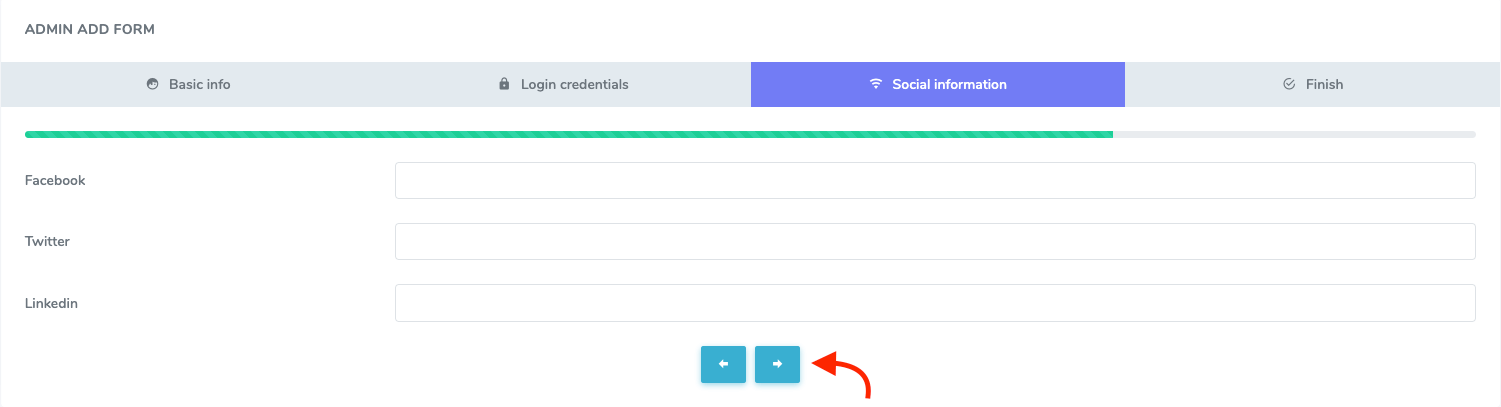Click the Linkedin field label

click(51, 303)
